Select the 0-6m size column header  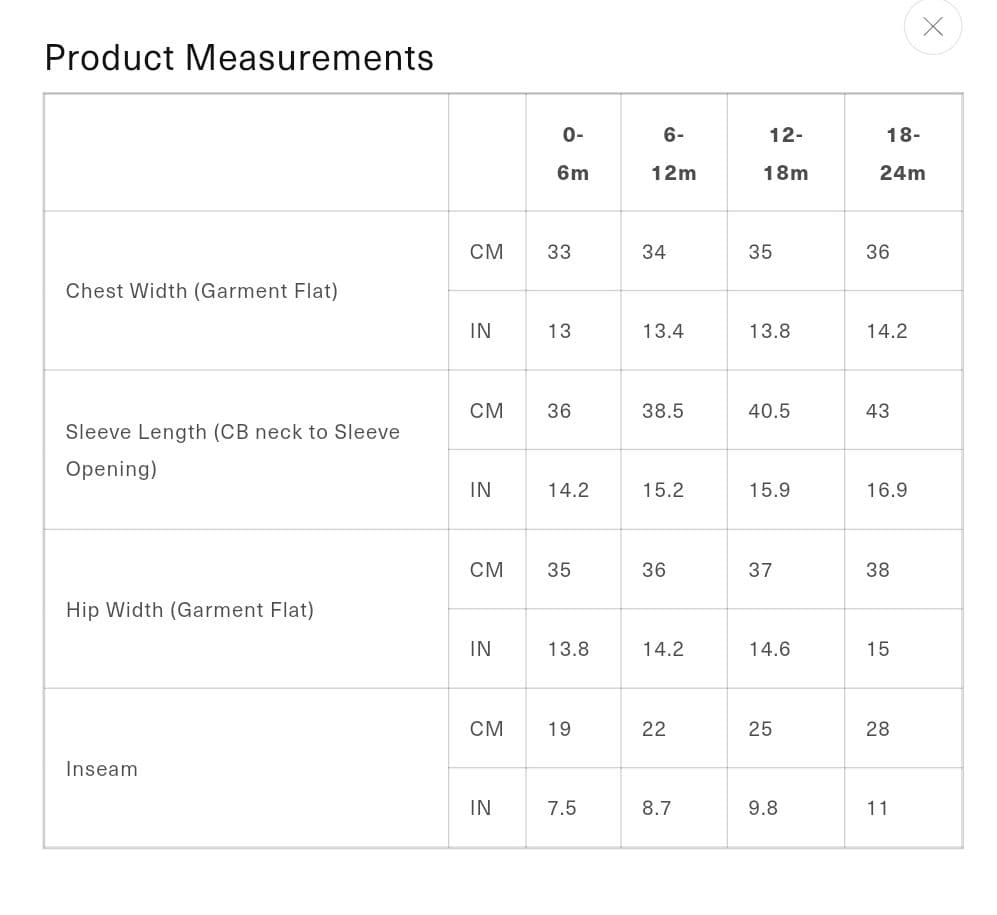(573, 153)
